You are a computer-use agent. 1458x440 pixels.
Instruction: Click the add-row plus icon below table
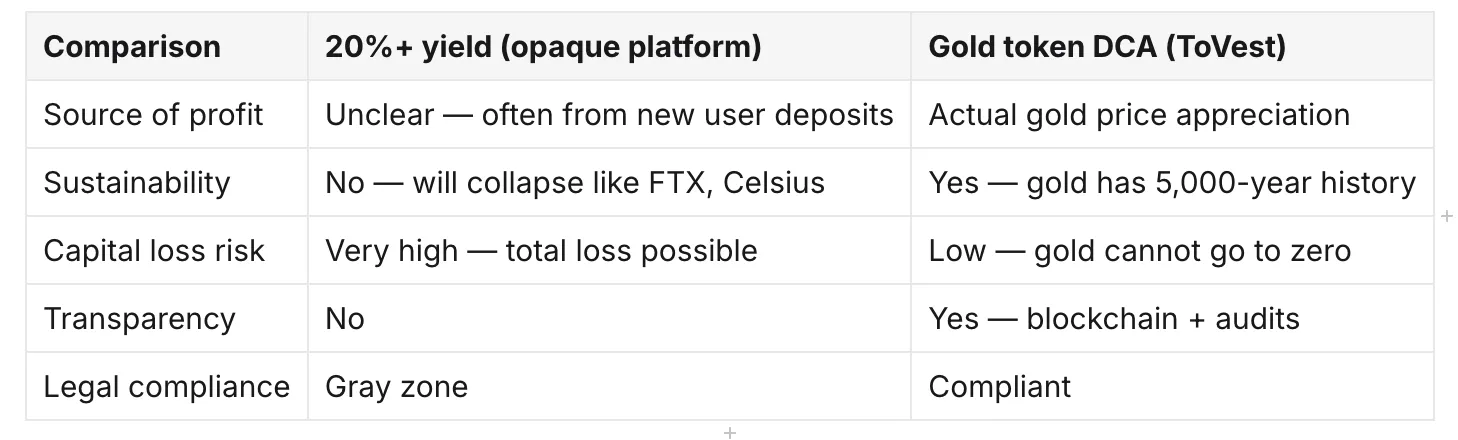pyautogui.click(x=730, y=432)
